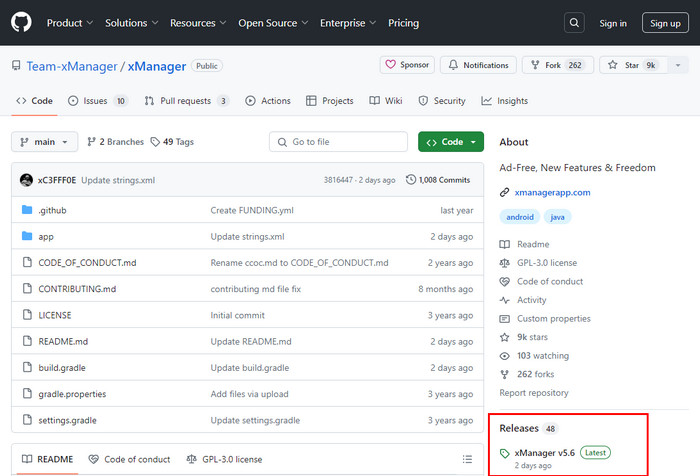The height and width of the screenshot is (476, 700).
Task: Open the LICENSE file
Action: click(54, 315)
